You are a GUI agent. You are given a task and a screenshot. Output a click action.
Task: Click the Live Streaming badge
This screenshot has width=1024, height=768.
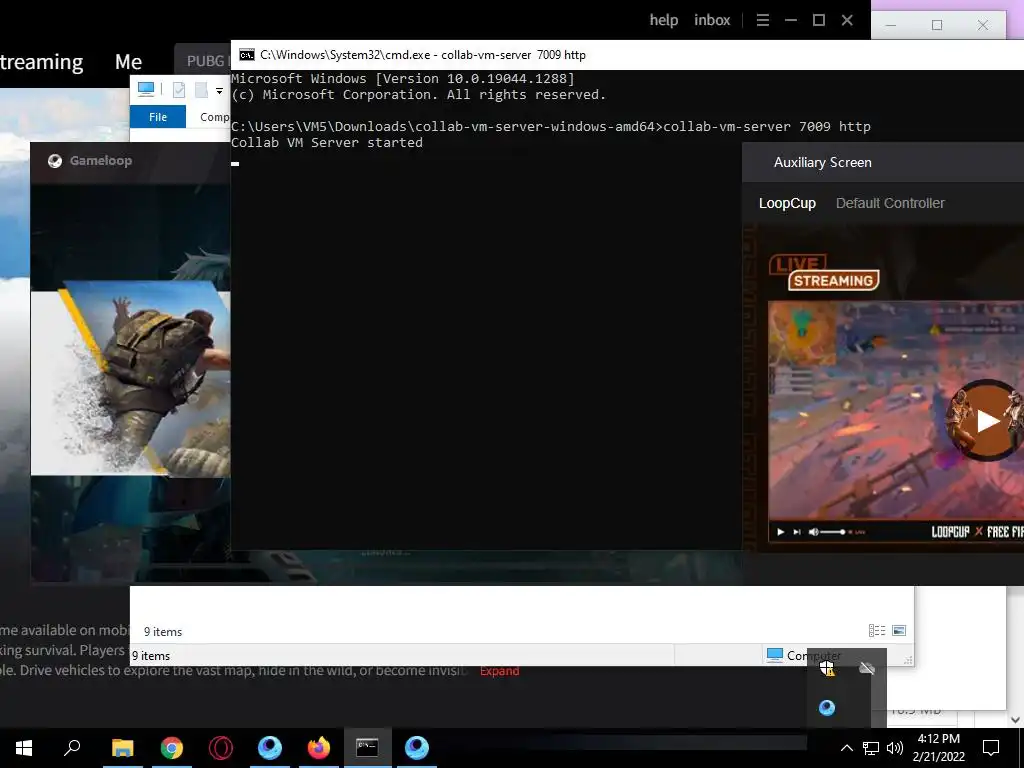pos(824,273)
